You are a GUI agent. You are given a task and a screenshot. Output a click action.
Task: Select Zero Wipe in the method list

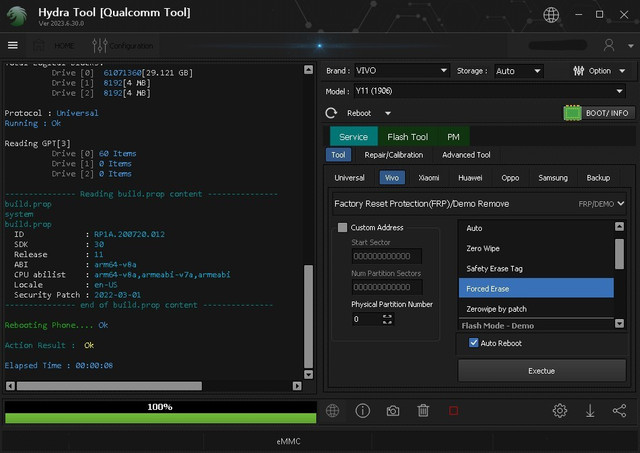pyautogui.click(x=536, y=248)
